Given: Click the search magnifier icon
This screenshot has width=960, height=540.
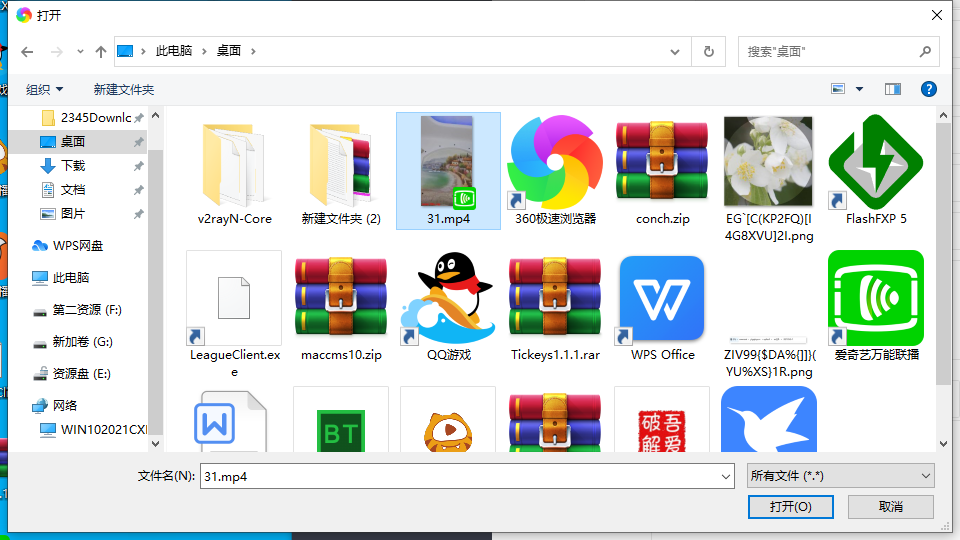Looking at the screenshot, I should (925, 52).
